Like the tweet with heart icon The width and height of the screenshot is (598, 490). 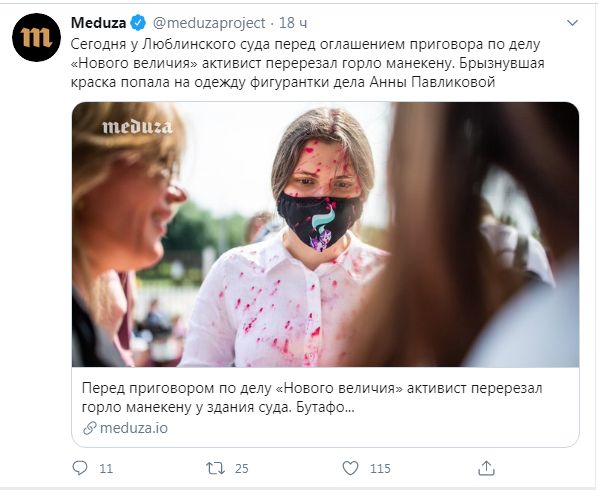350,468
